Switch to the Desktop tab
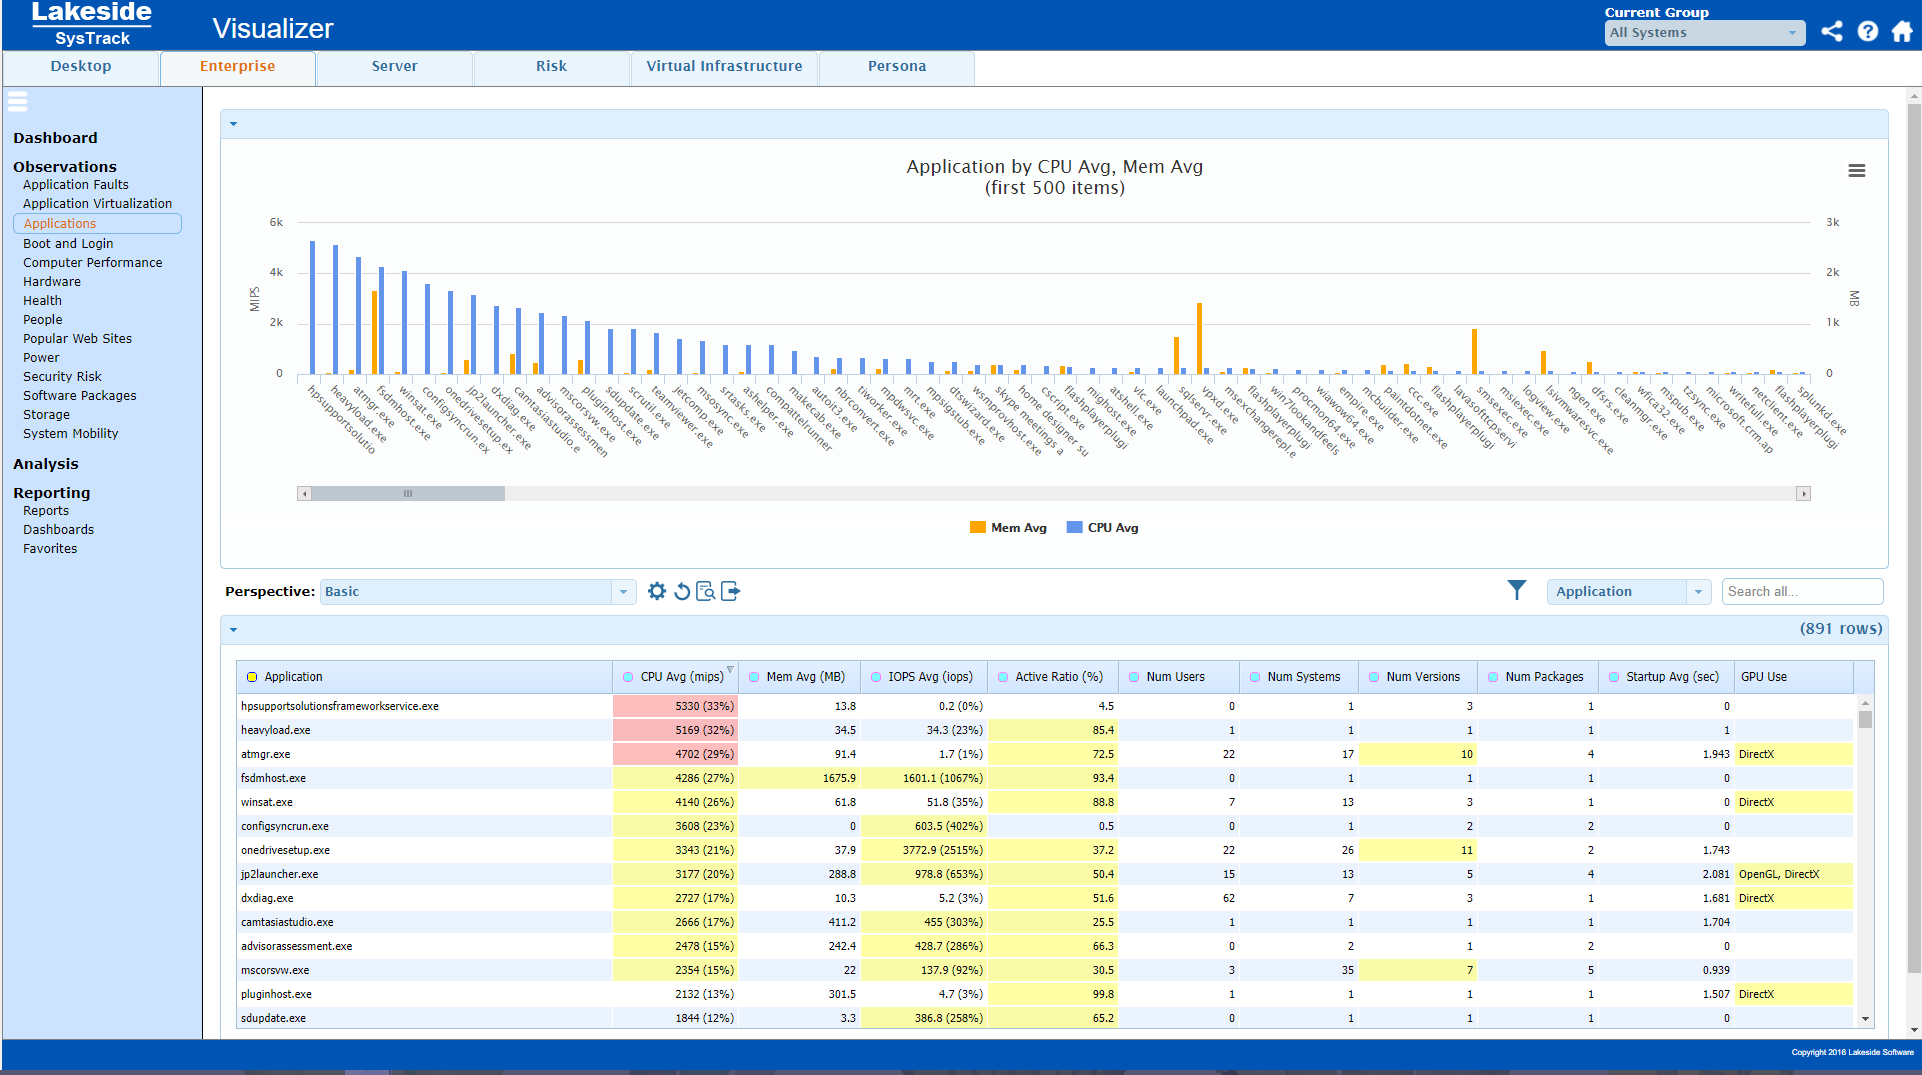 coord(81,67)
